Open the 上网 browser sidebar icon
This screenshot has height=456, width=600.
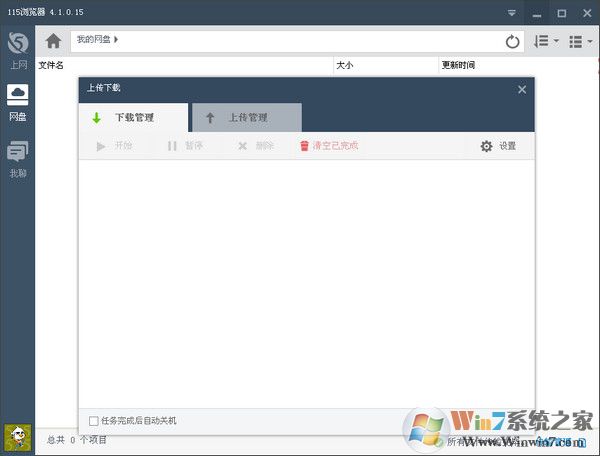click(18, 50)
